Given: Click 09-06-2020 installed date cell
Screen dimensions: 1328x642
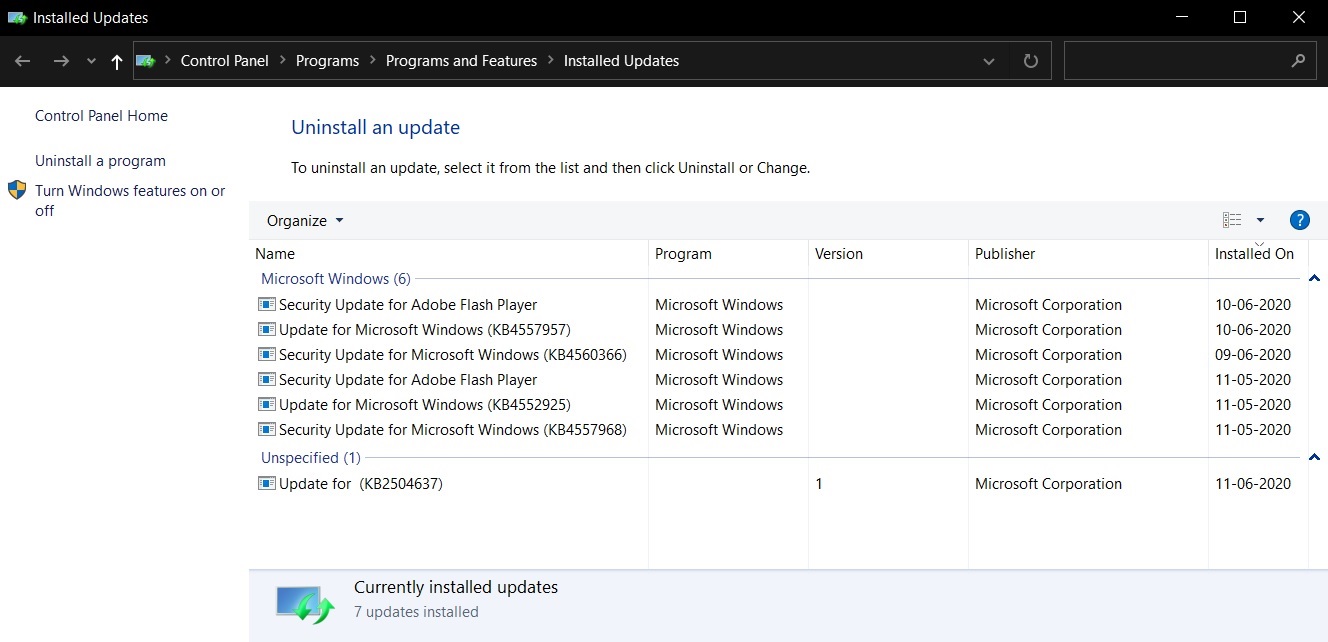Looking at the screenshot, I should click(x=1253, y=355).
